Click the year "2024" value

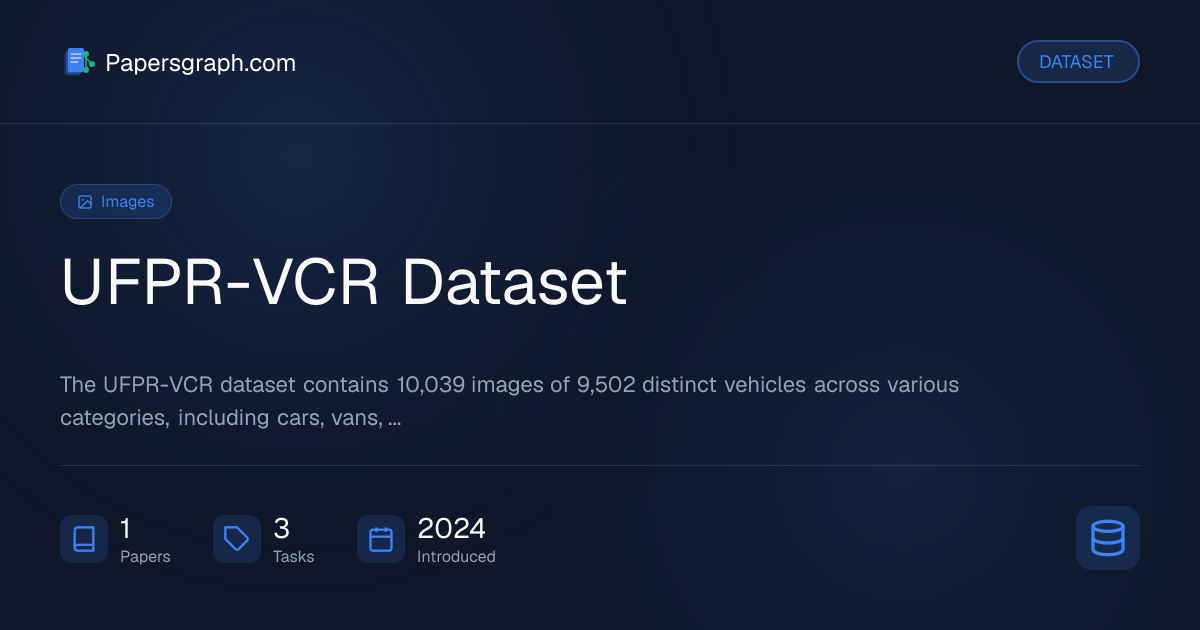(451, 528)
